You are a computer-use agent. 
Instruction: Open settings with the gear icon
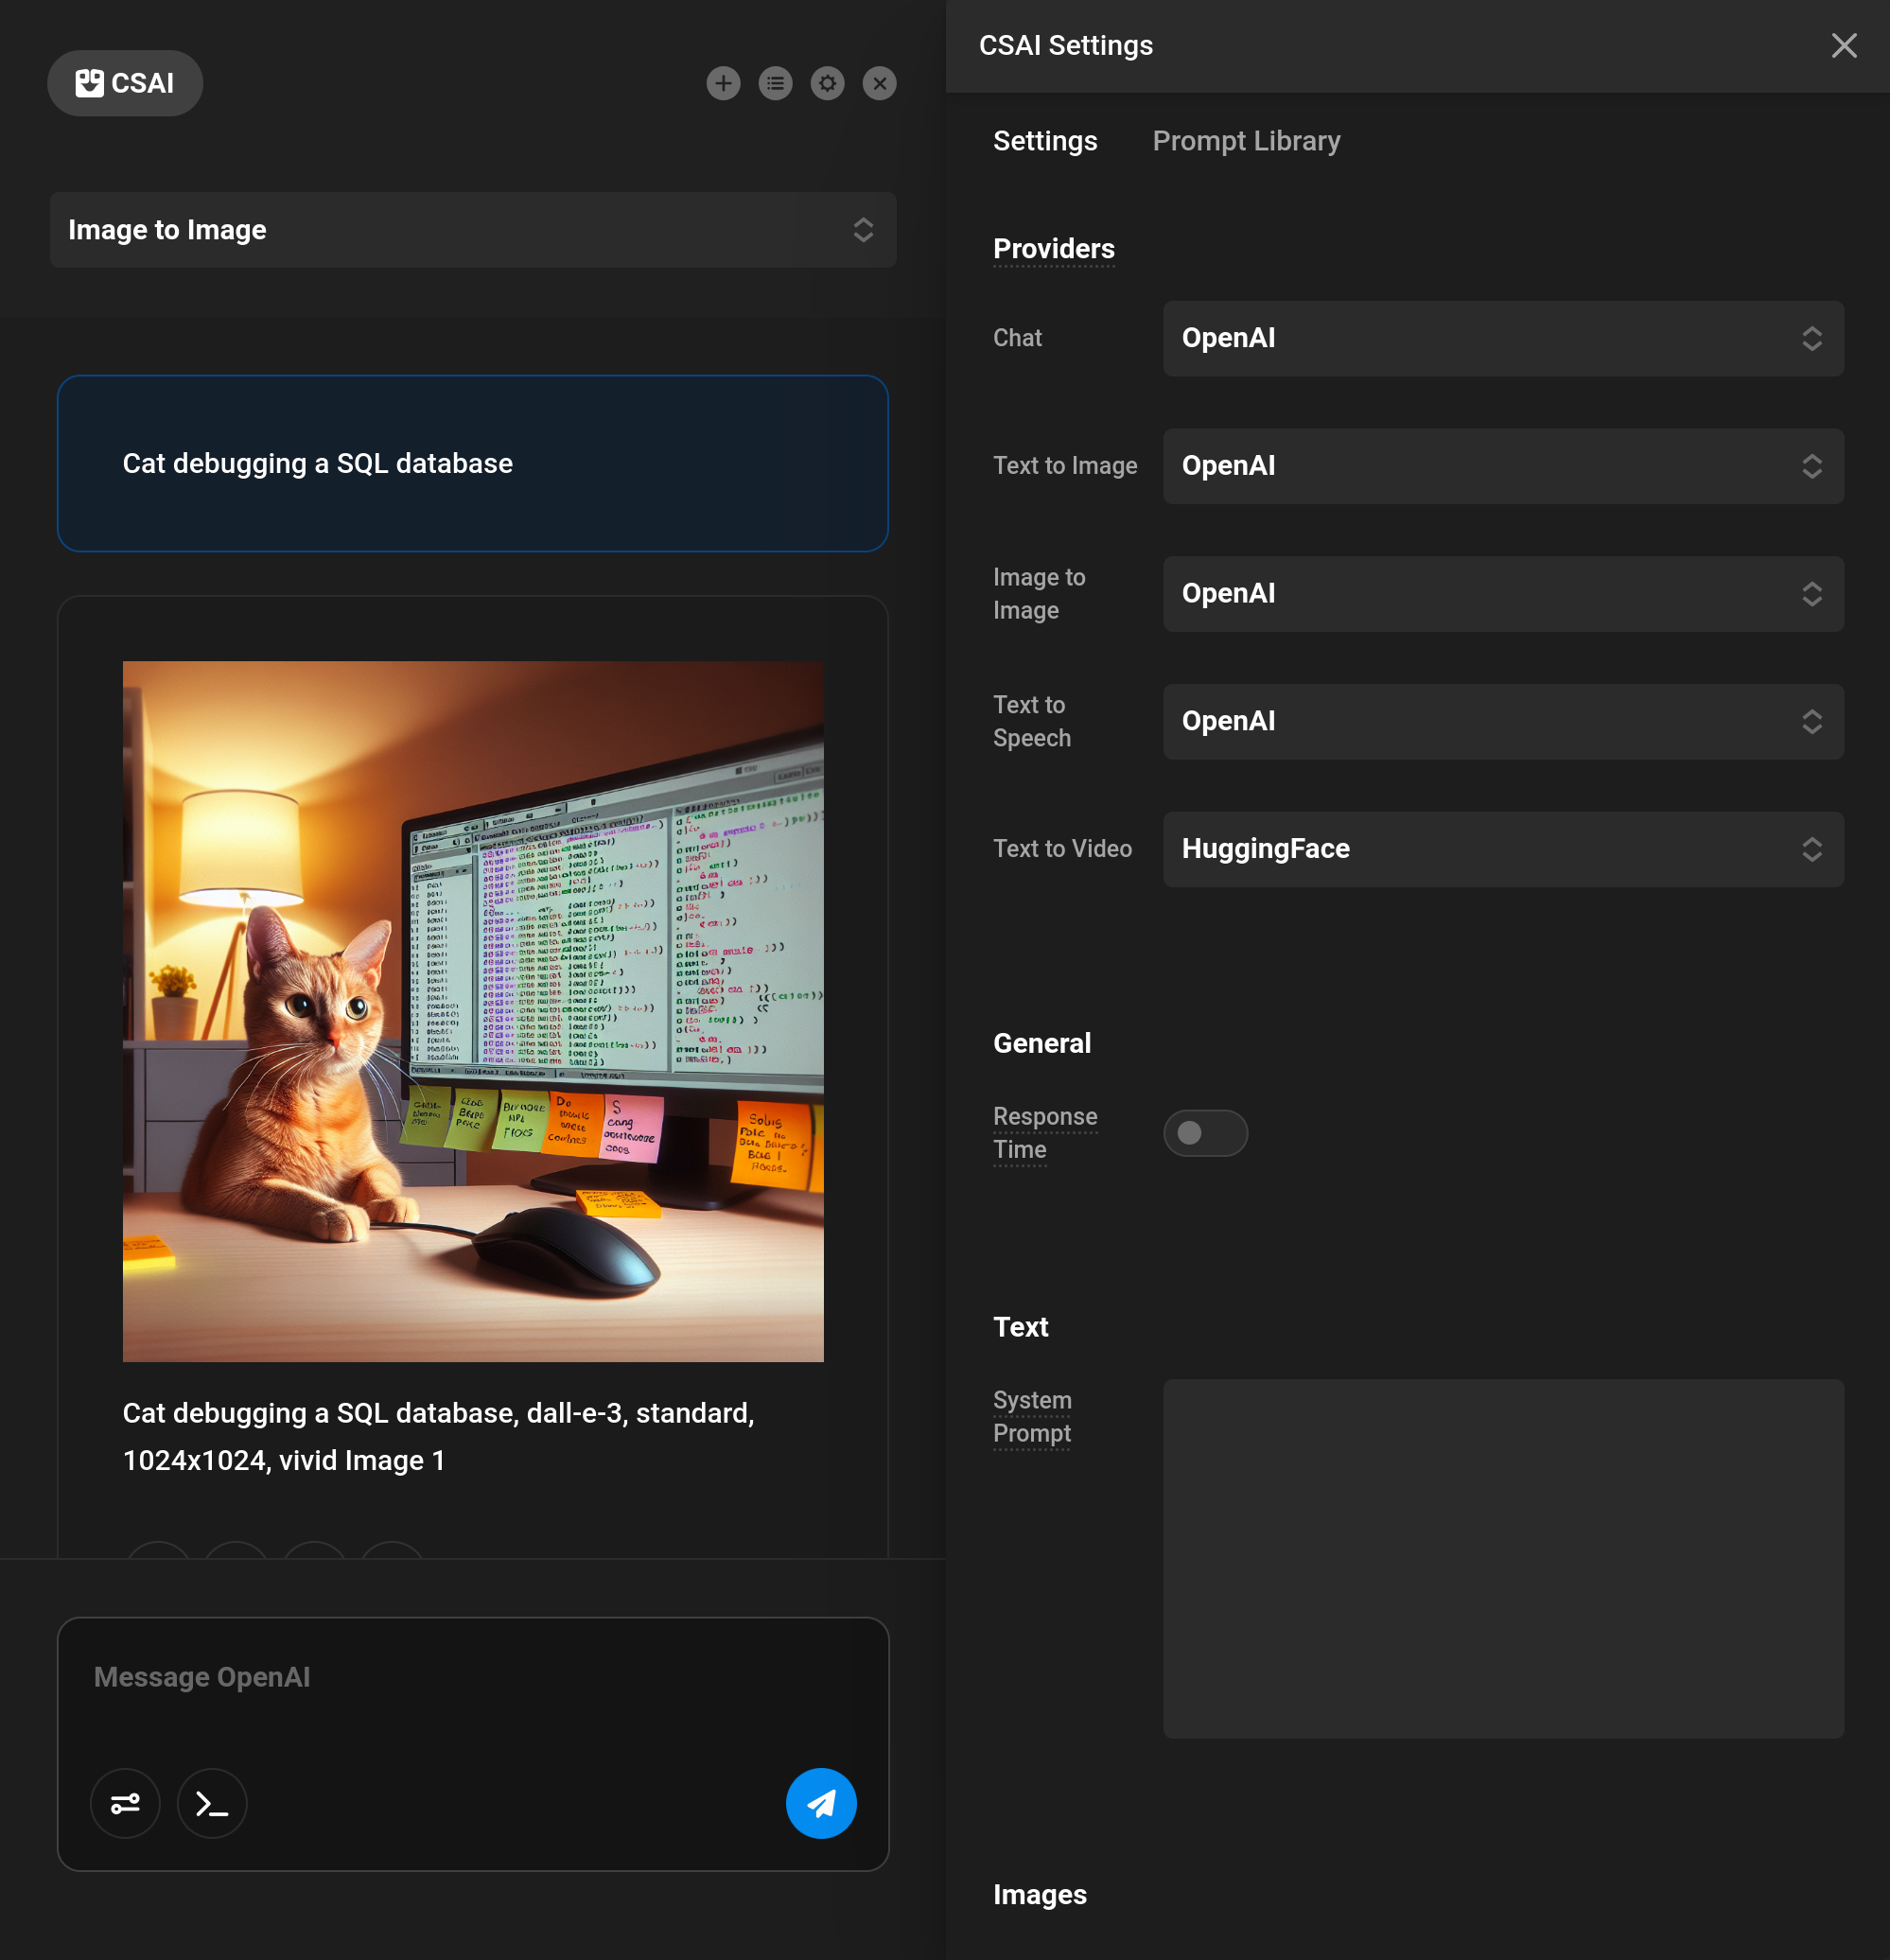pos(827,83)
